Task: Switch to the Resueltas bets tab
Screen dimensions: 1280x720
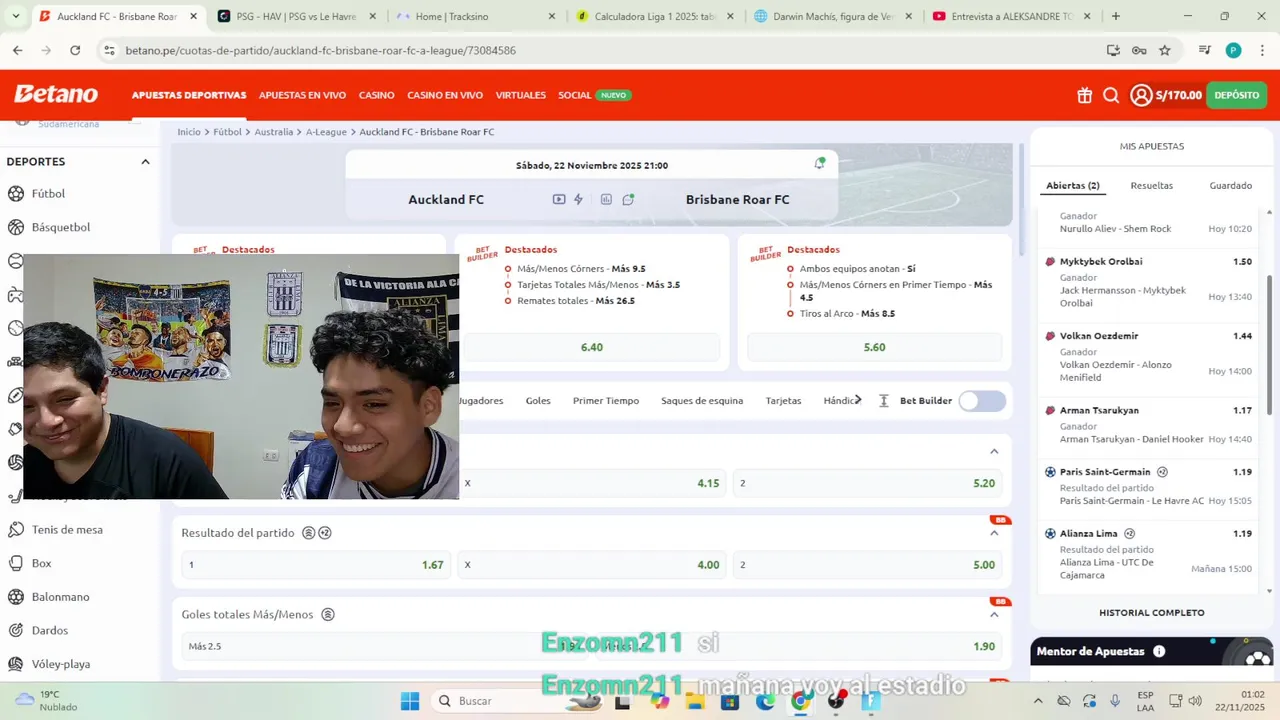Action: (x=1151, y=185)
